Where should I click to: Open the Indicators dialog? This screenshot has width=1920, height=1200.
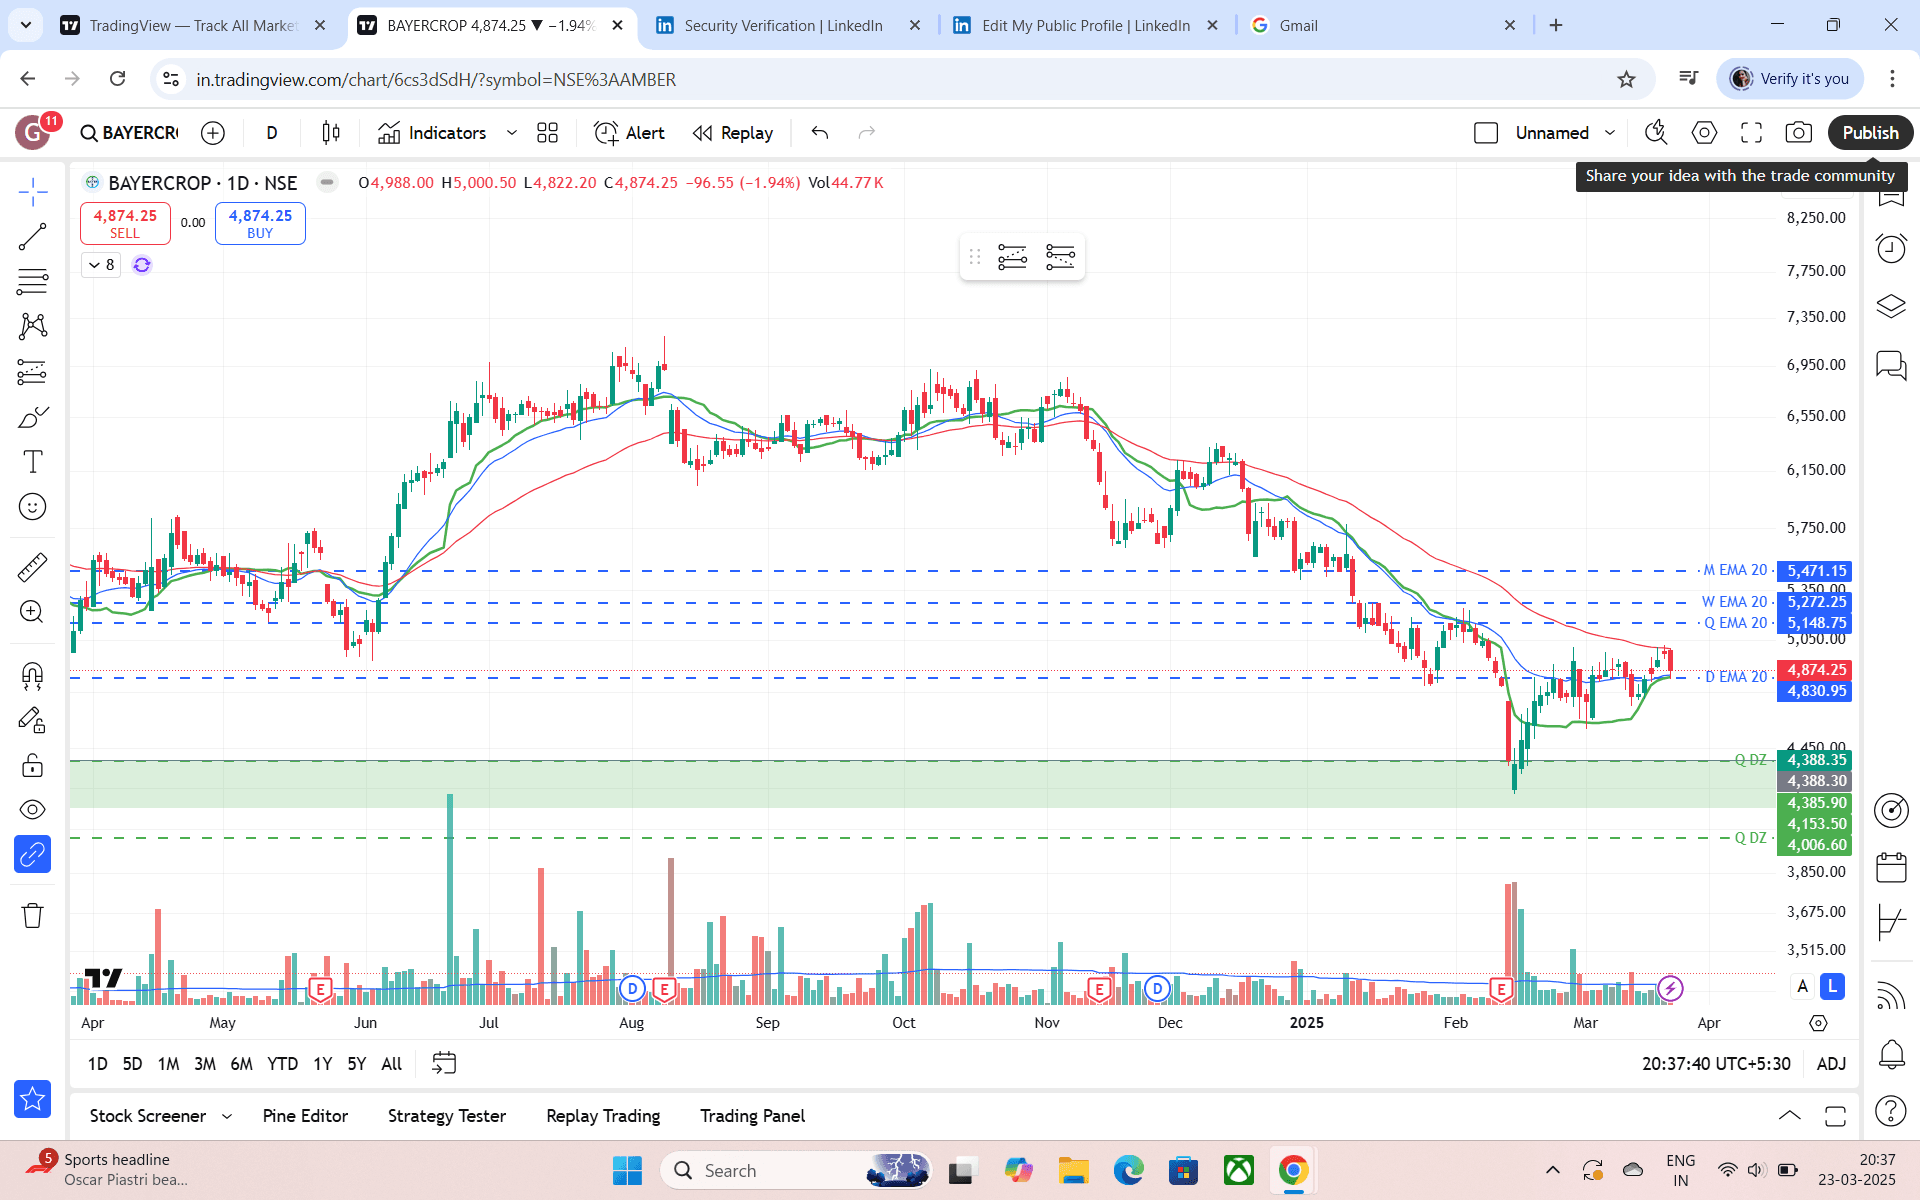click(x=432, y=133)
